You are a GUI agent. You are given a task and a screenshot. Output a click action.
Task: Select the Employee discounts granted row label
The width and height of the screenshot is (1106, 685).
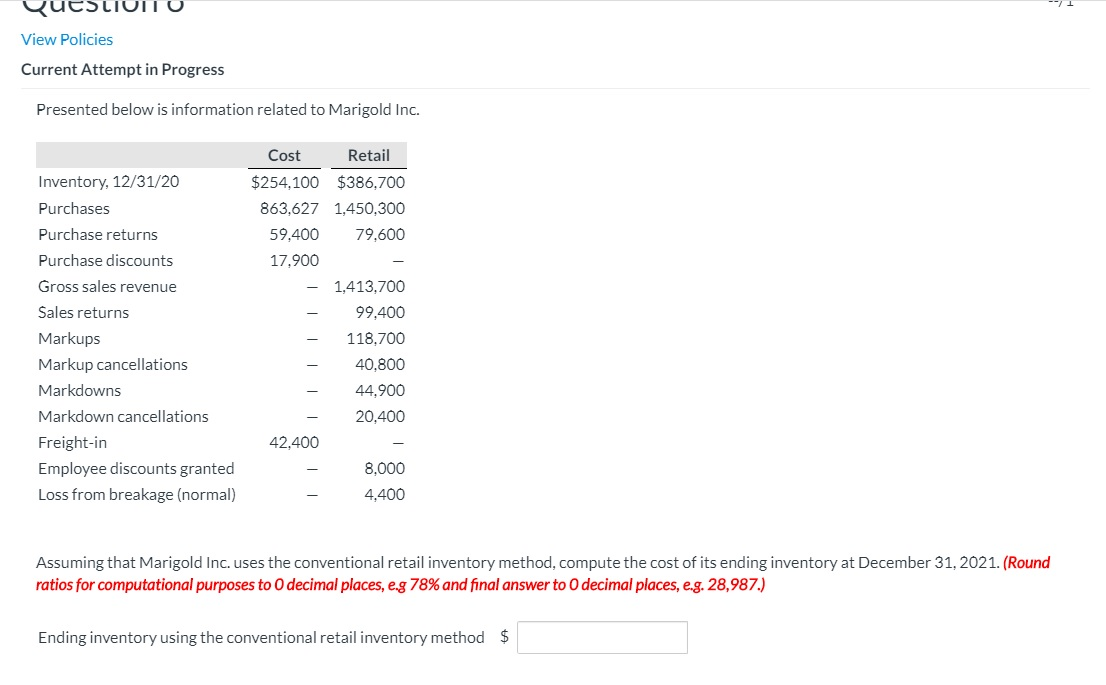(135, 468)
